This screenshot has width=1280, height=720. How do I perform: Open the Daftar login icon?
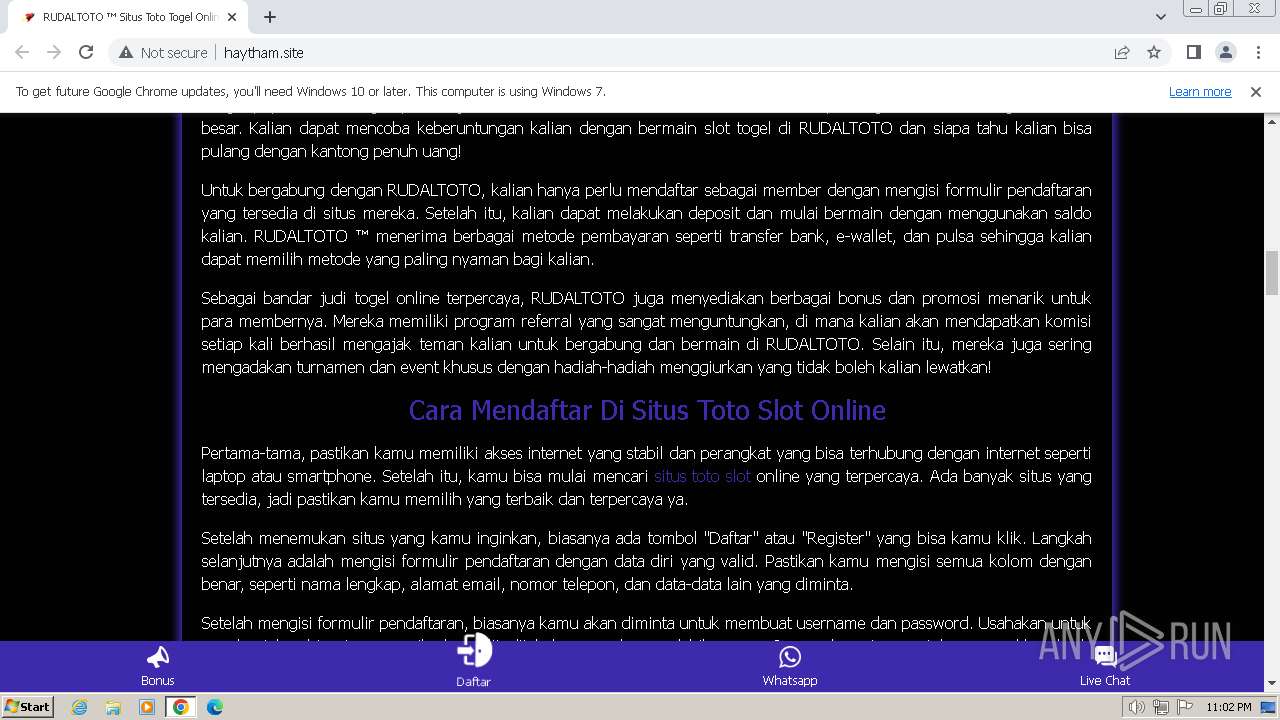pyautogui.click(x=474, y=651)
